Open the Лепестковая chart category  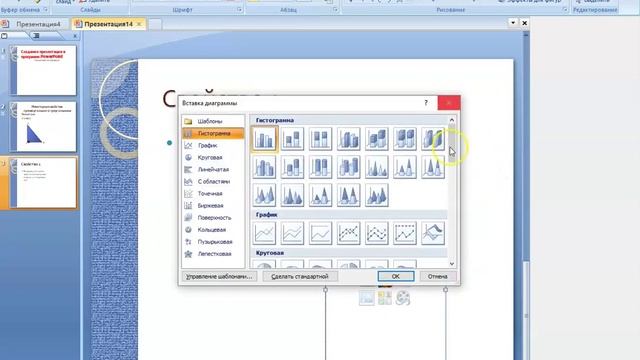(213, 254)
